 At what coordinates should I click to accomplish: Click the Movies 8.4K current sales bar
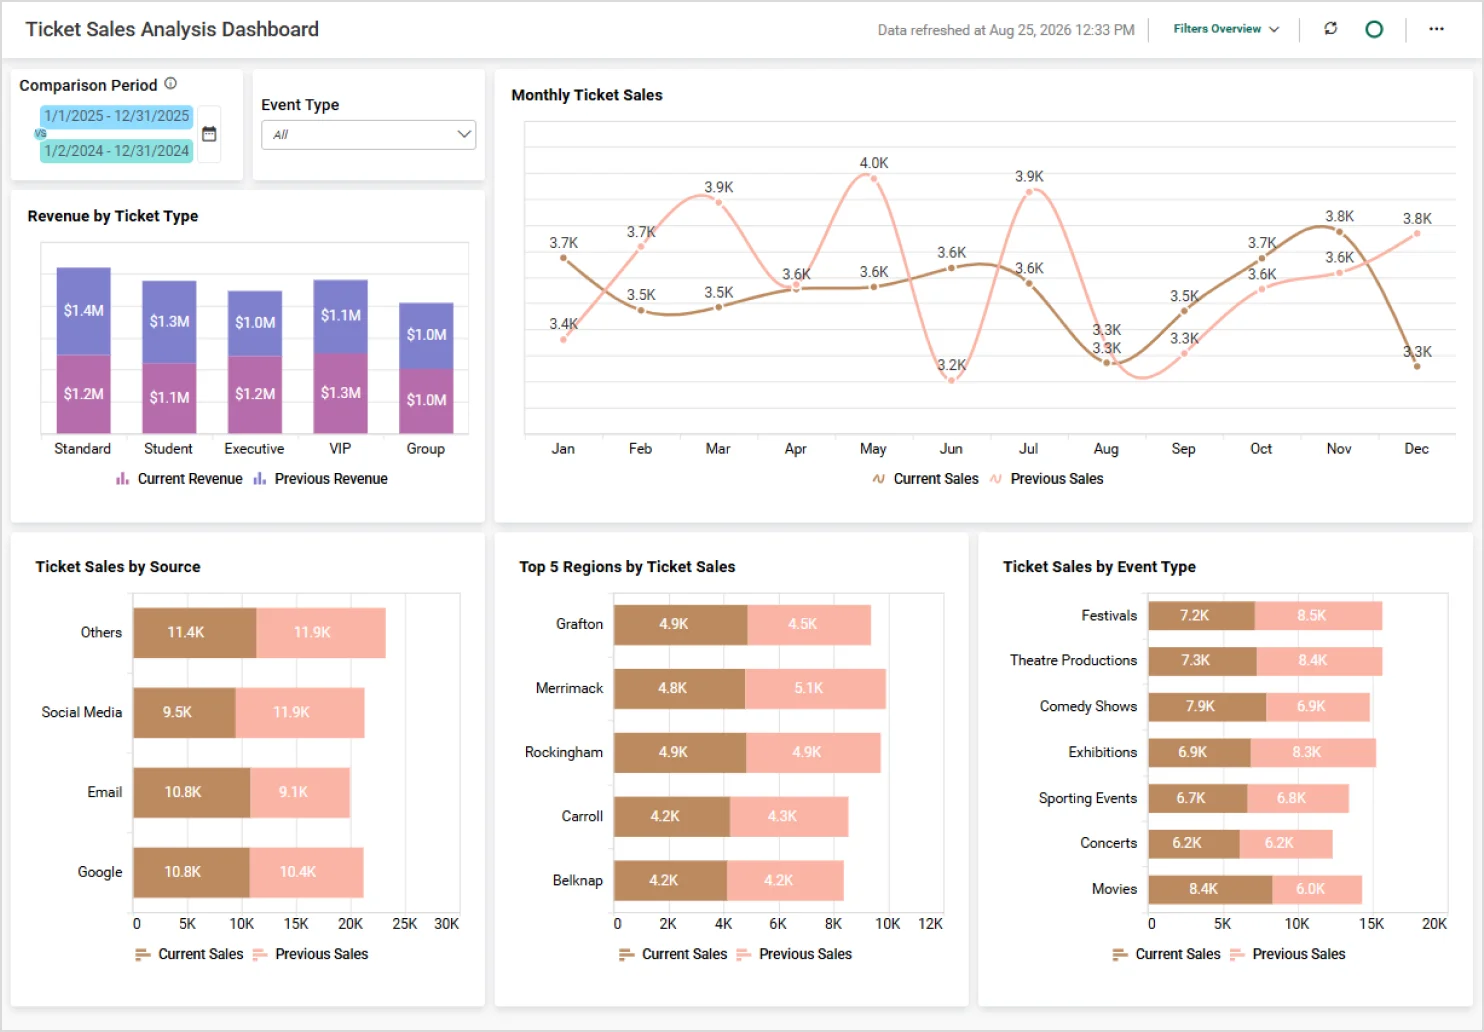1211,890
